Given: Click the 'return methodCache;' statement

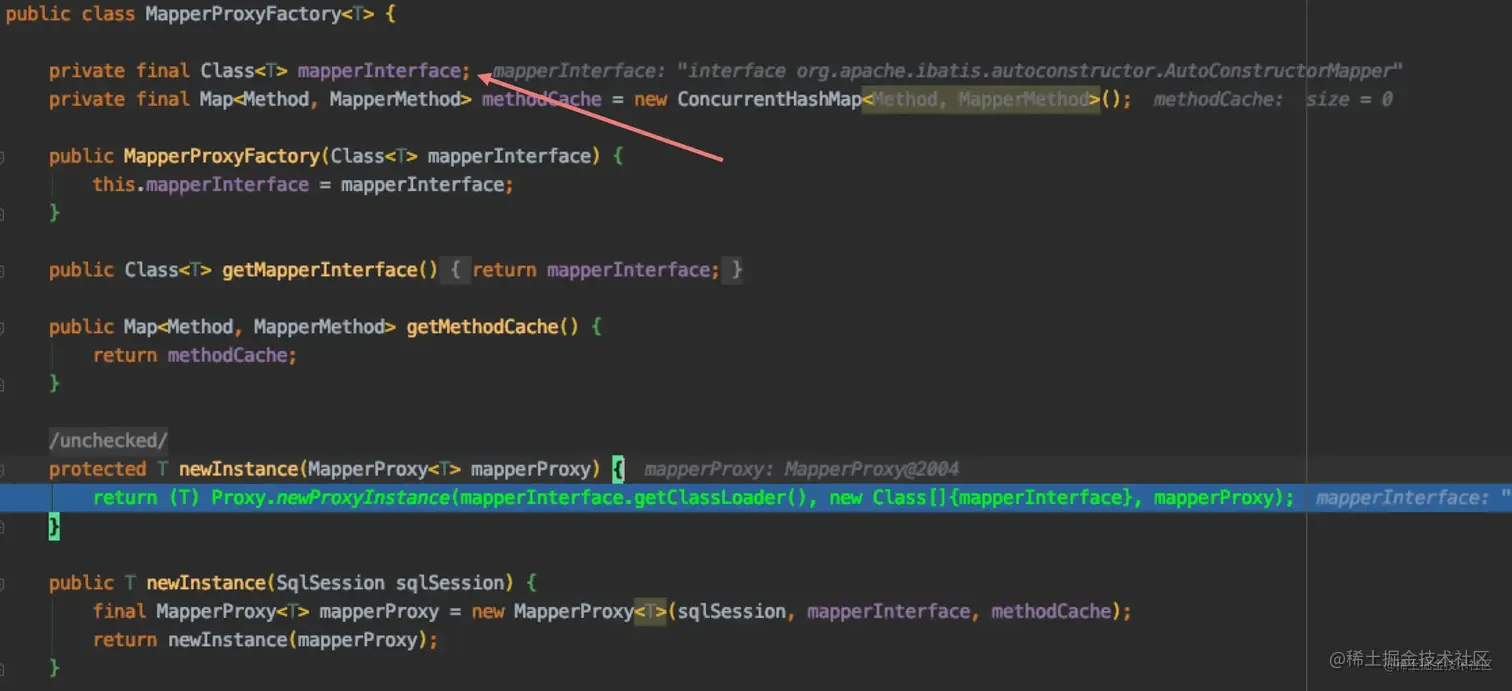Looking at the screenshot, I should tap(195, 355).
